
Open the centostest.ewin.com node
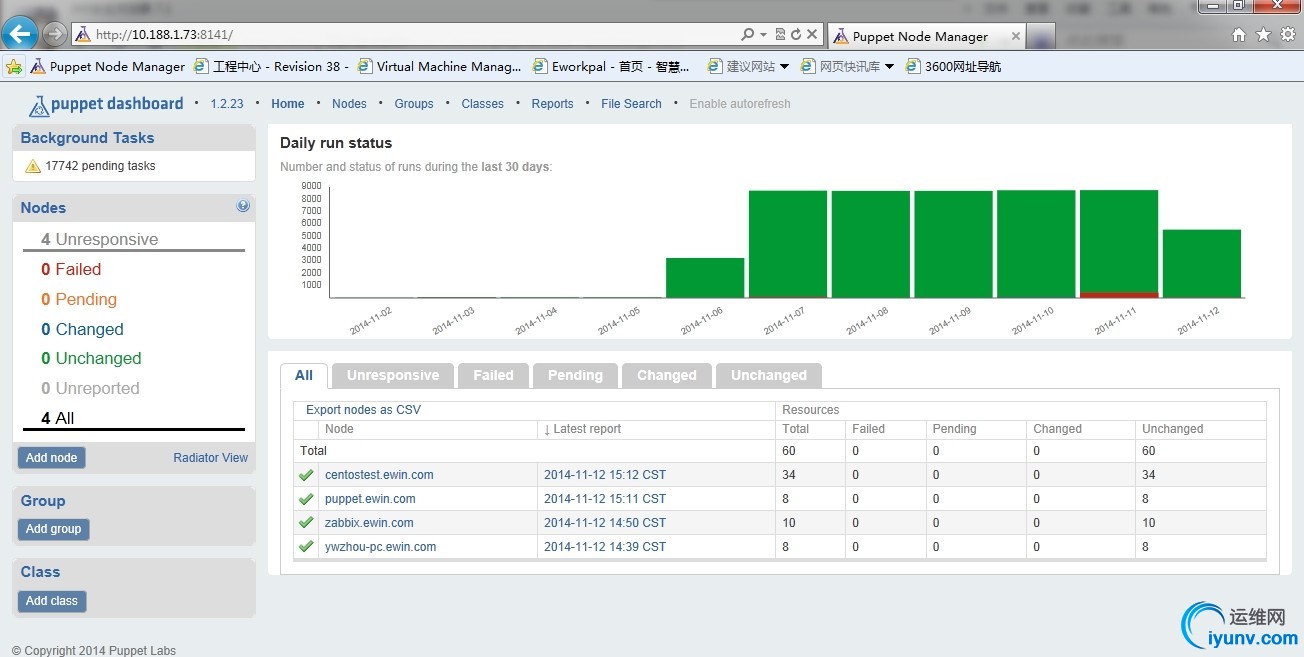click(379, 475)
